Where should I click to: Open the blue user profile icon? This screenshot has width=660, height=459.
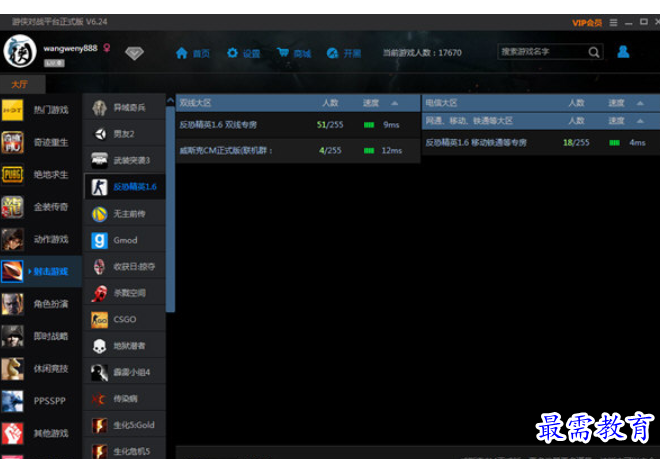623,52
